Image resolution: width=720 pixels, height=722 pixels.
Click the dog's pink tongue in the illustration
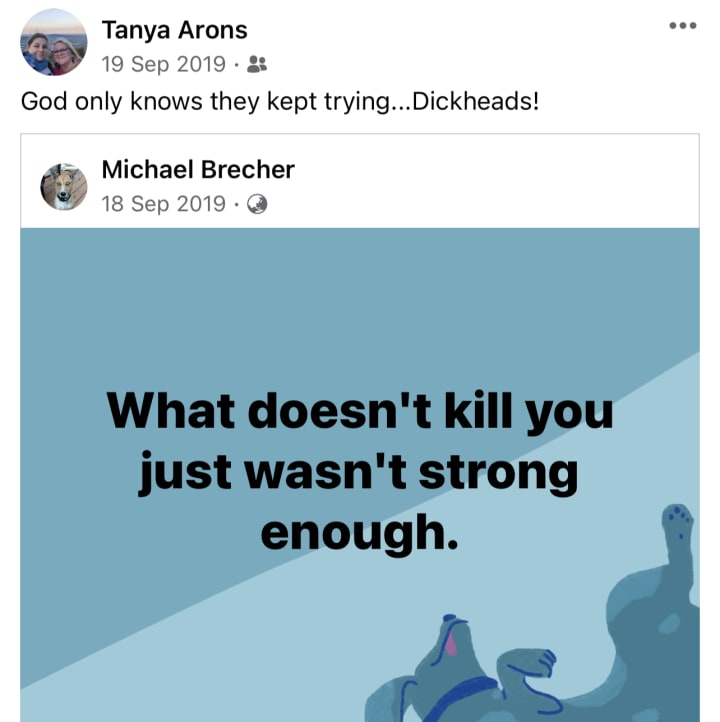(451, 642)
